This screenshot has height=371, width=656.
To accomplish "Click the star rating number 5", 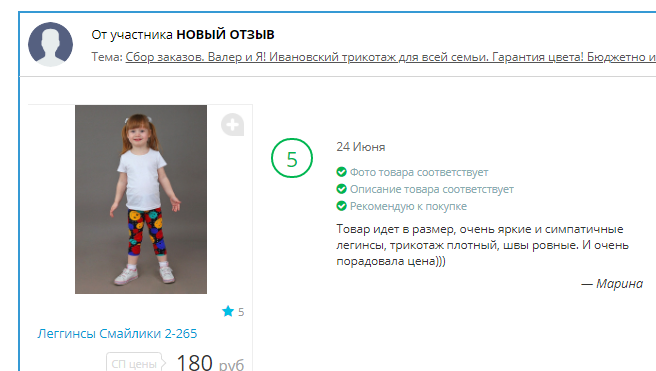I will click(241, 312).
